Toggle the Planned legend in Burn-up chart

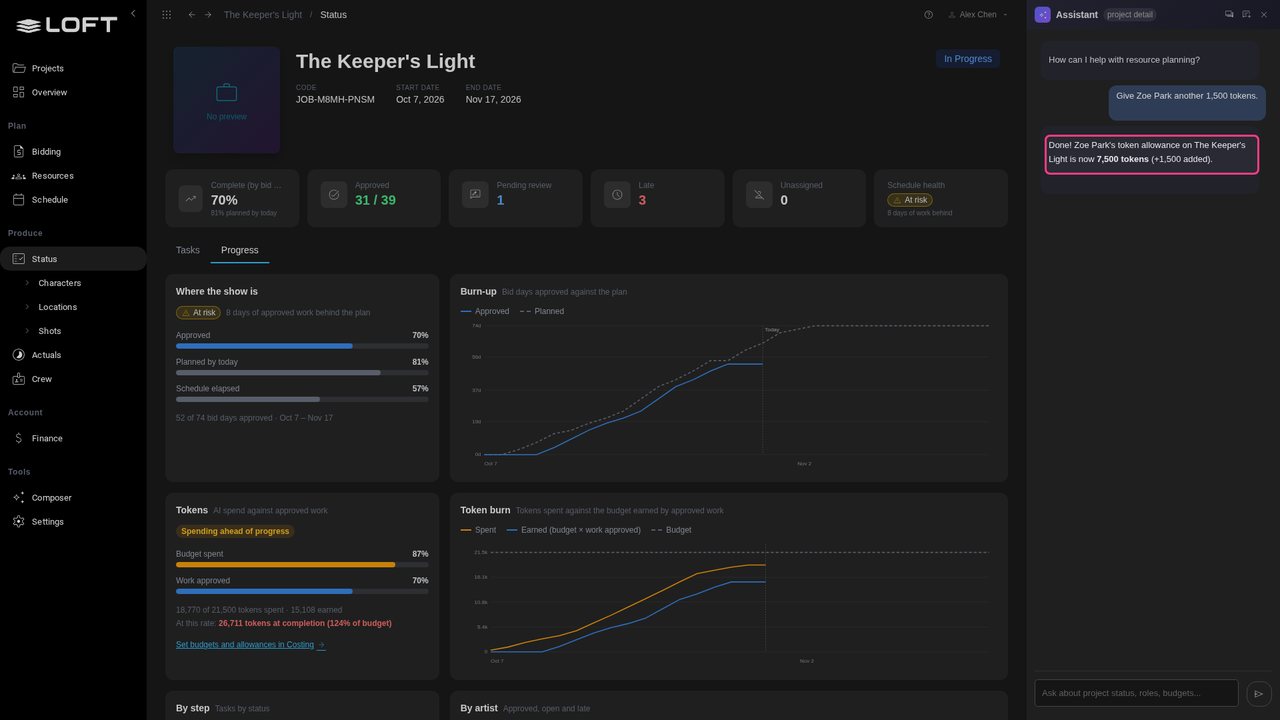pos(542,311)
